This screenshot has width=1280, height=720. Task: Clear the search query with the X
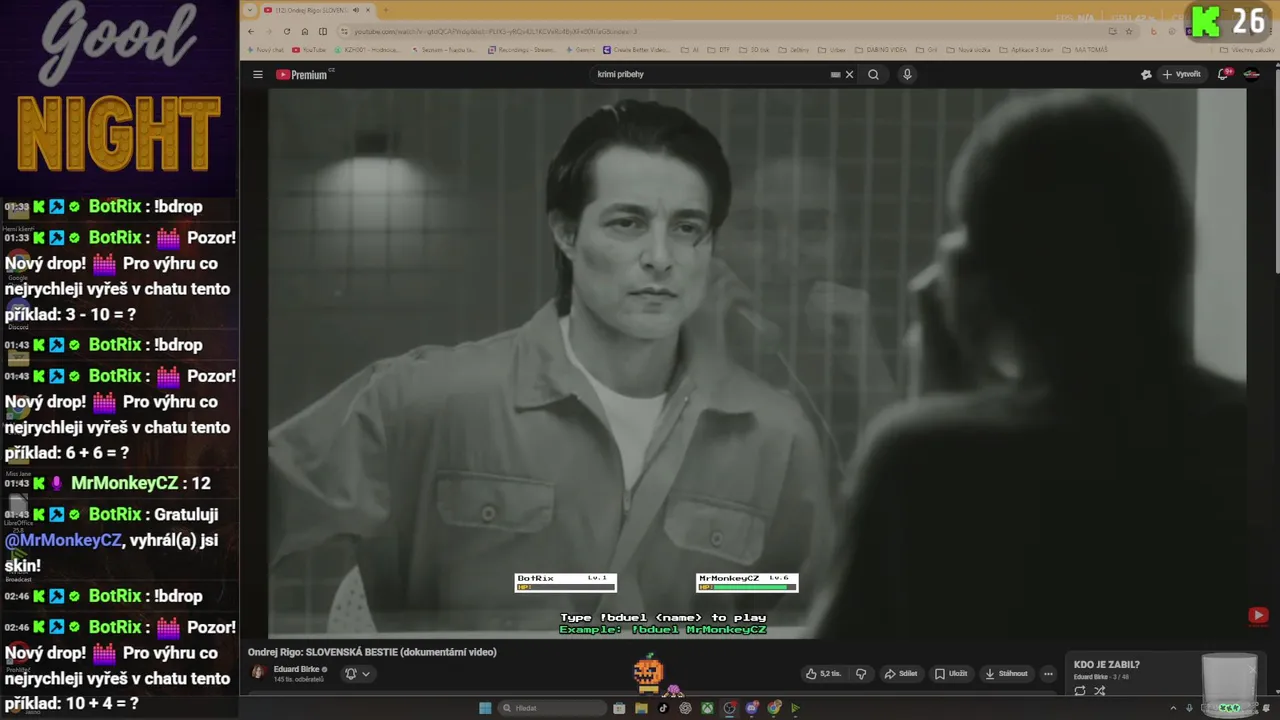[x=850, y=75]
